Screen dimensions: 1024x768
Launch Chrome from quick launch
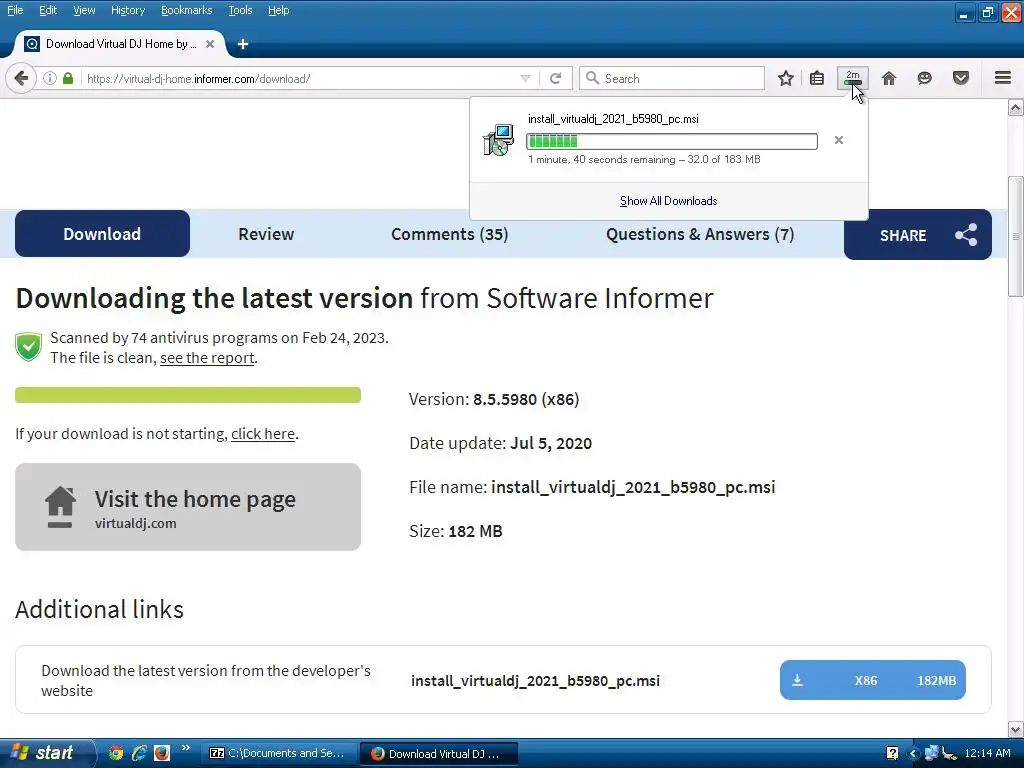click(x=116, y=753)
